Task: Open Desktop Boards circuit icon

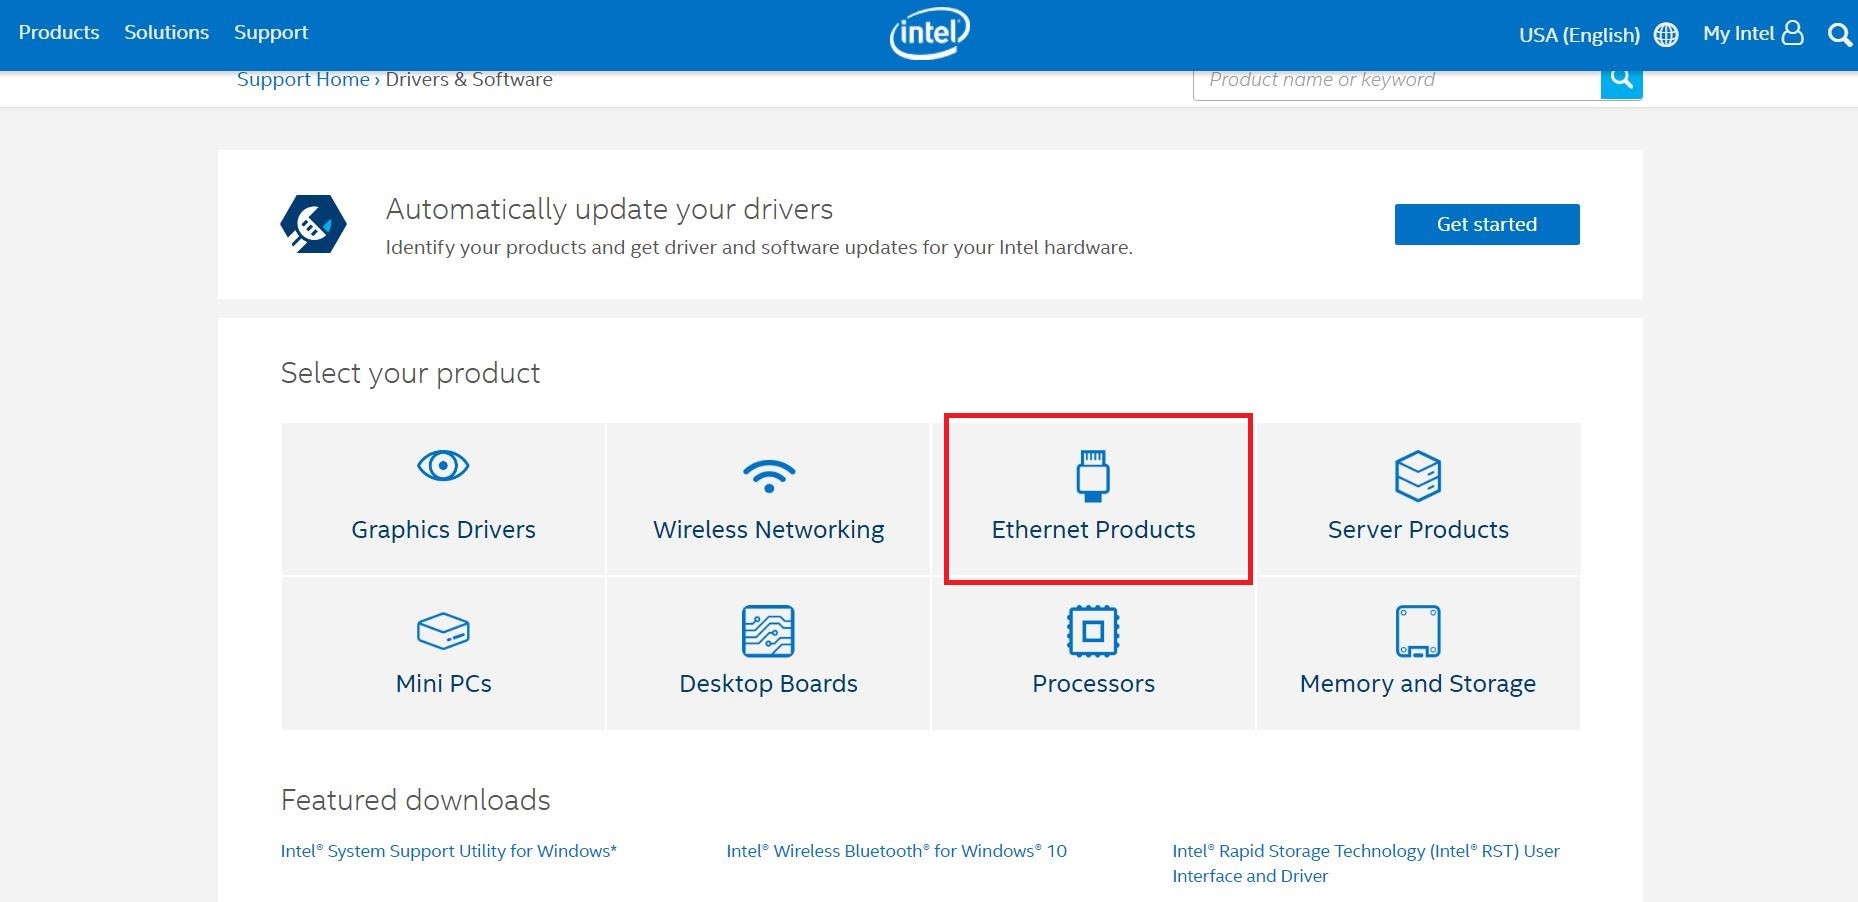Action: click(x=768, y=631)
